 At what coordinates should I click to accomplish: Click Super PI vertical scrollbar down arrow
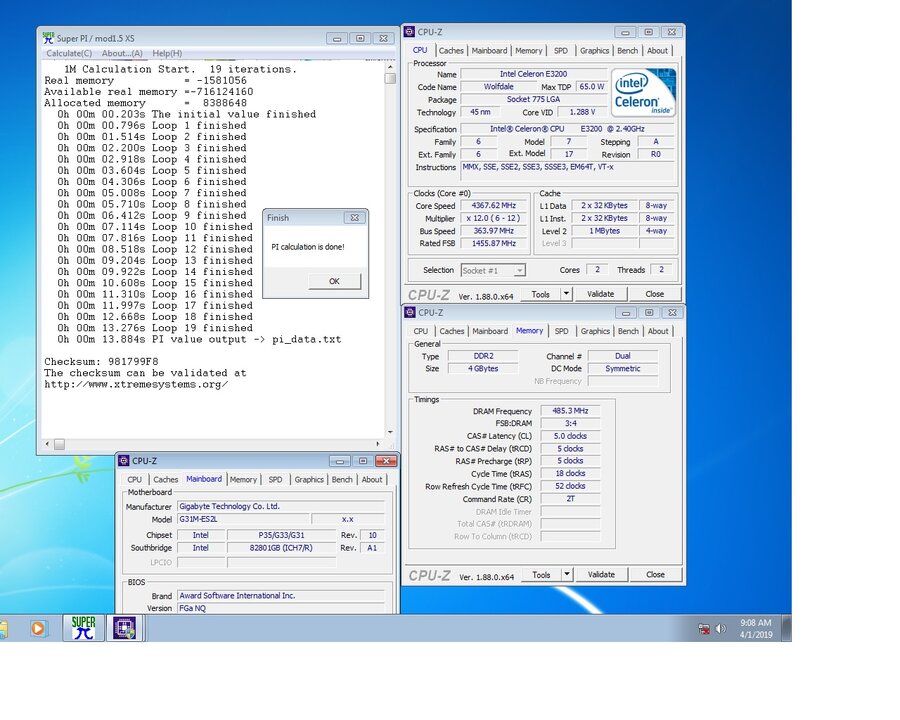click(x=390, y=432)
